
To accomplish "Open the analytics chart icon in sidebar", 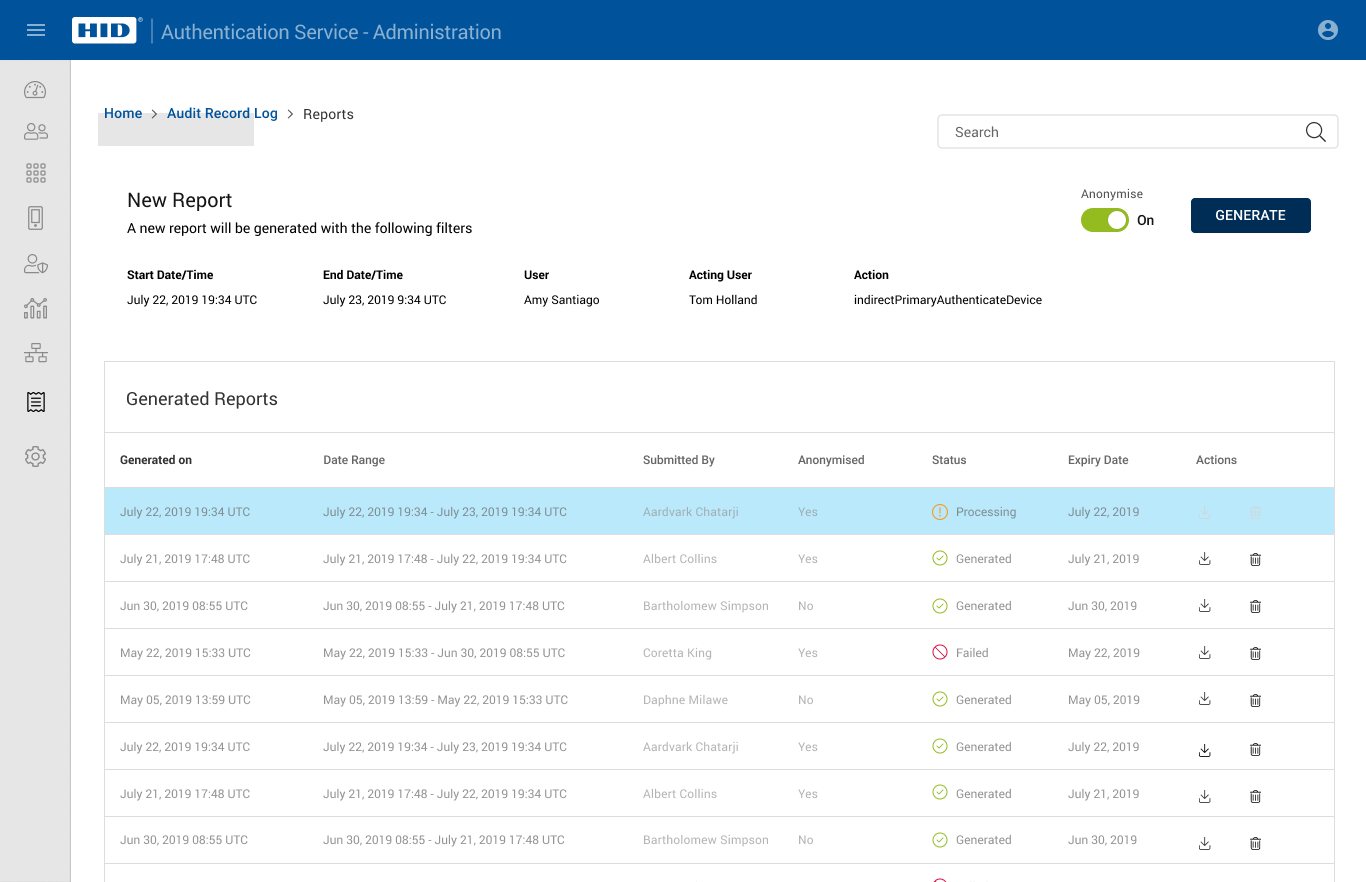I will click(36, 308).
